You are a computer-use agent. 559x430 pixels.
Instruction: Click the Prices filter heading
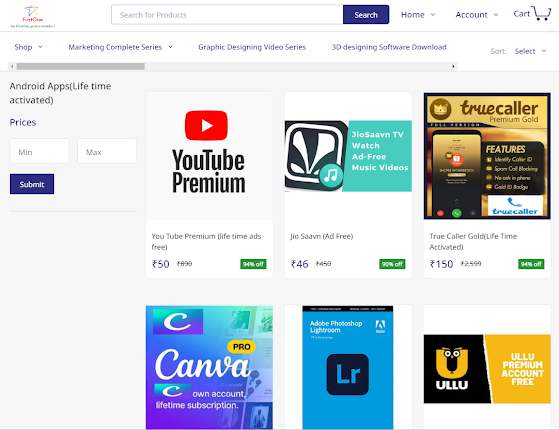[x=23, y=122]
